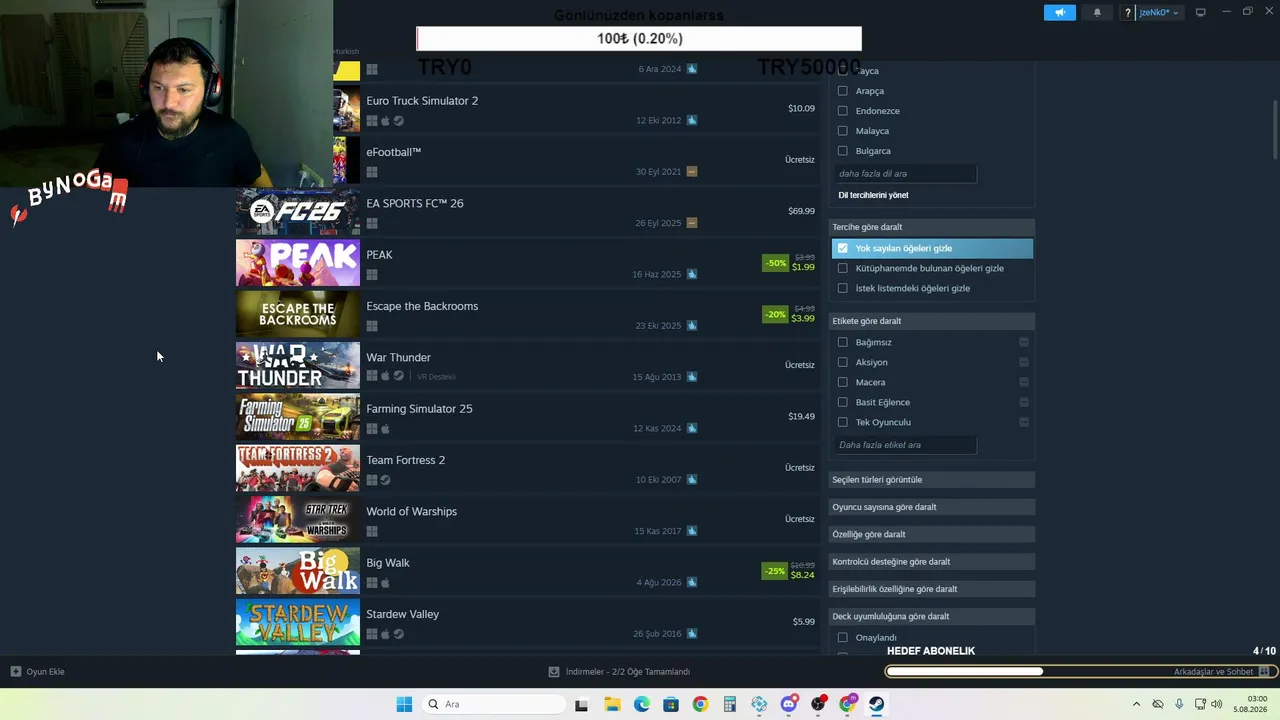Check the Basit Eğlence tag checkbox
This screenshot has height=720, width=1280.
pos(842,402)
